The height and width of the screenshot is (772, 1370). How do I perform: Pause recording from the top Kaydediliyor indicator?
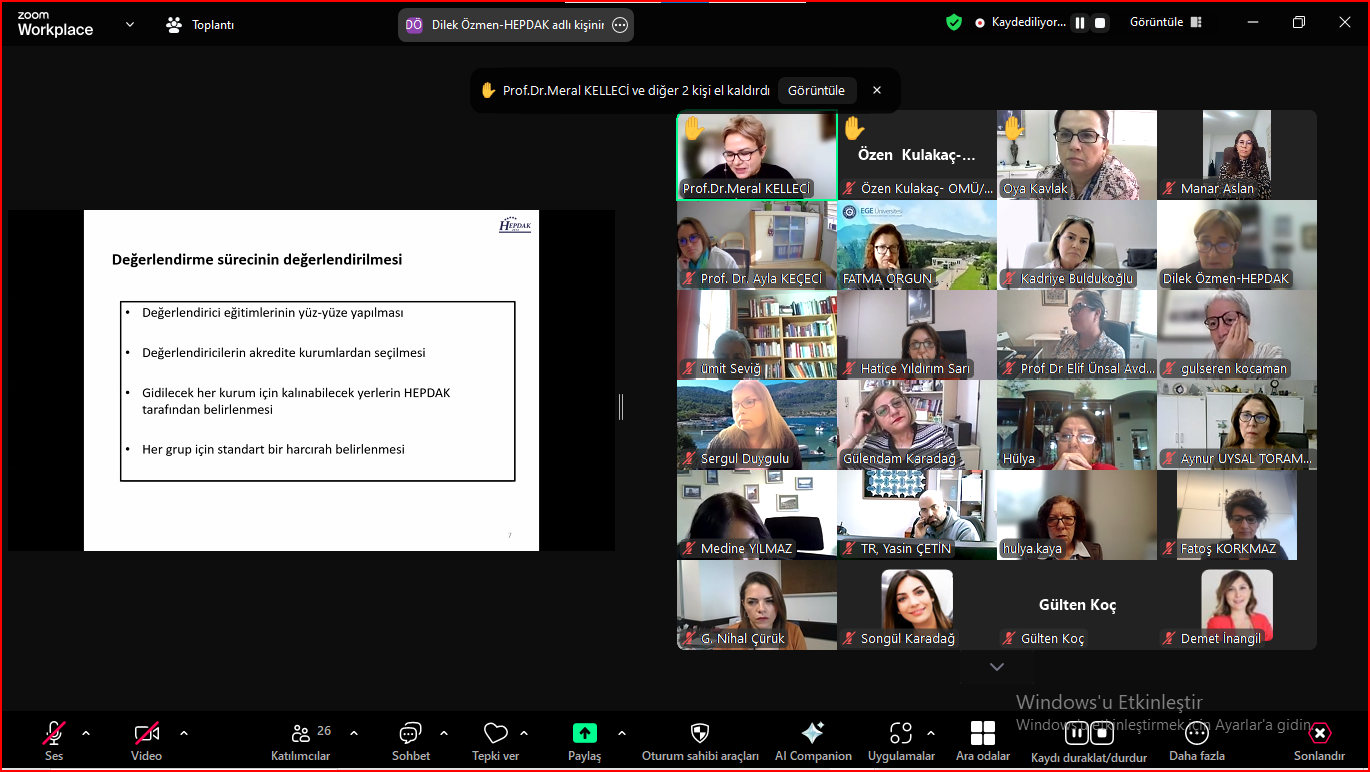(1080, 22)
